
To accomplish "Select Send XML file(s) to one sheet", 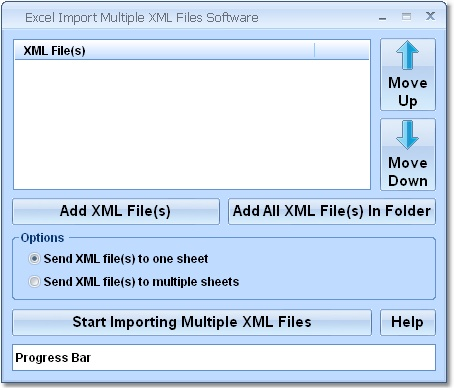I will [118, 259].
